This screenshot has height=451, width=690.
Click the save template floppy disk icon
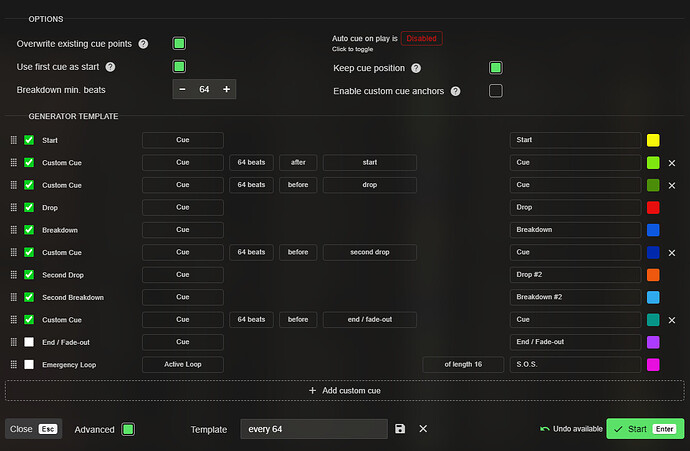click(400, 429)
